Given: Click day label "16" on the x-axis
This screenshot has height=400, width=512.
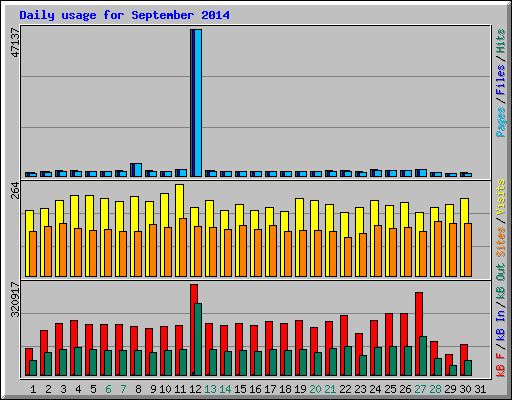Looking at the screenshot, I should [x=255, y=389].
